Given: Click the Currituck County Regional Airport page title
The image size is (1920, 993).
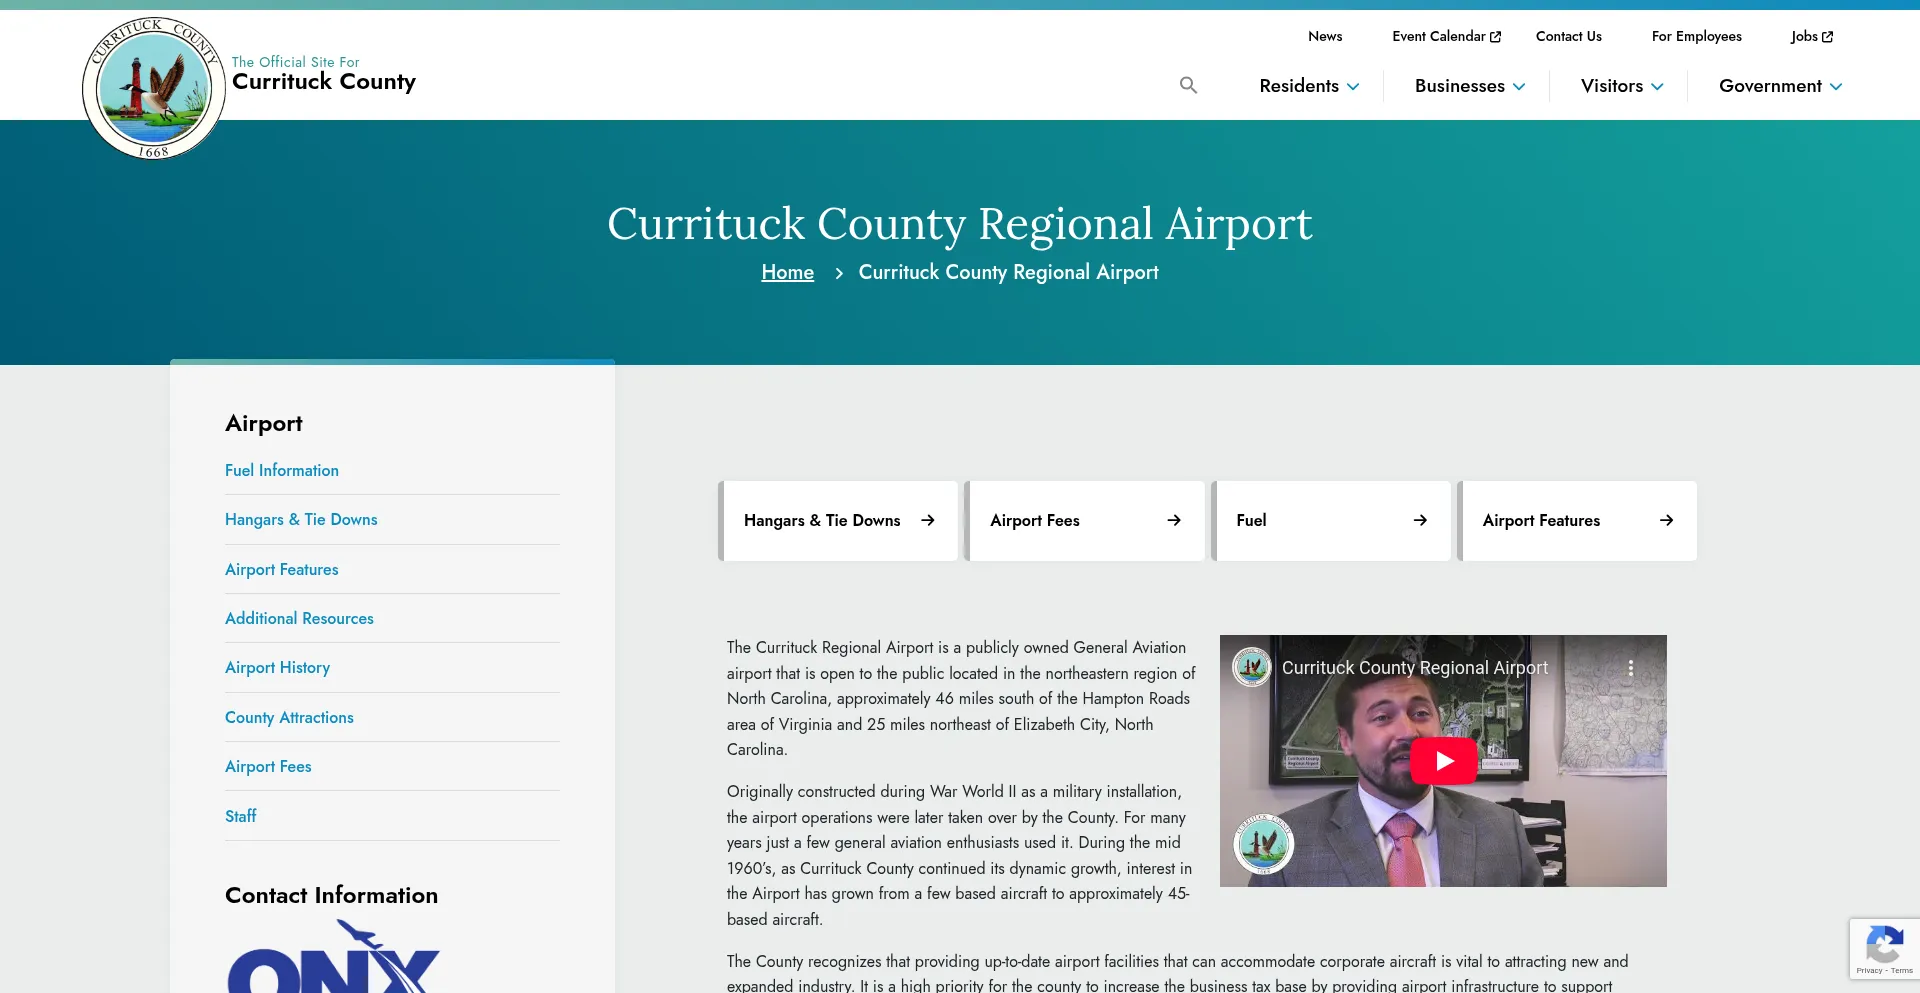Looking at the screenshot, I should pyautogui.click(x=960, y=224).
